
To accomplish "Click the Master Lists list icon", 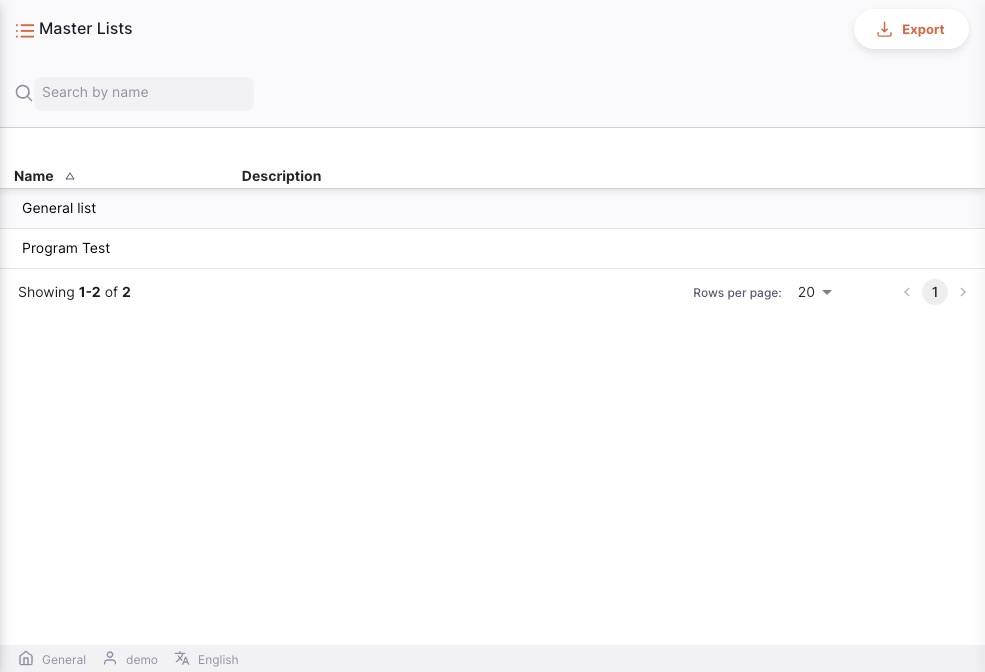I will pos(25,31).
